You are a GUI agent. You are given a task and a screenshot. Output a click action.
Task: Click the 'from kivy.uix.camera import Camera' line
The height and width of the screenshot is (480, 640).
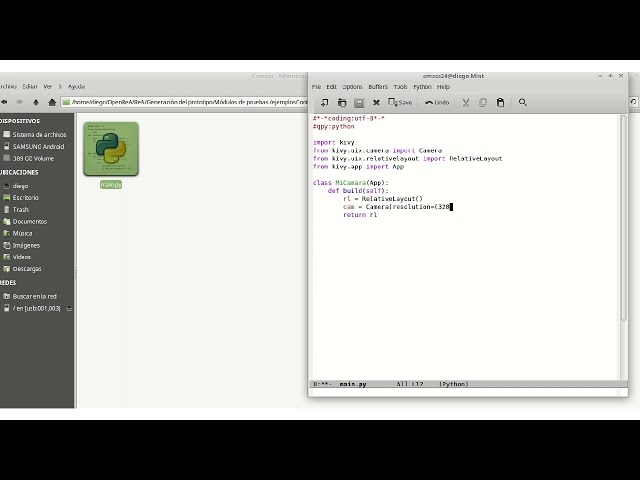[x=377, y=151]
